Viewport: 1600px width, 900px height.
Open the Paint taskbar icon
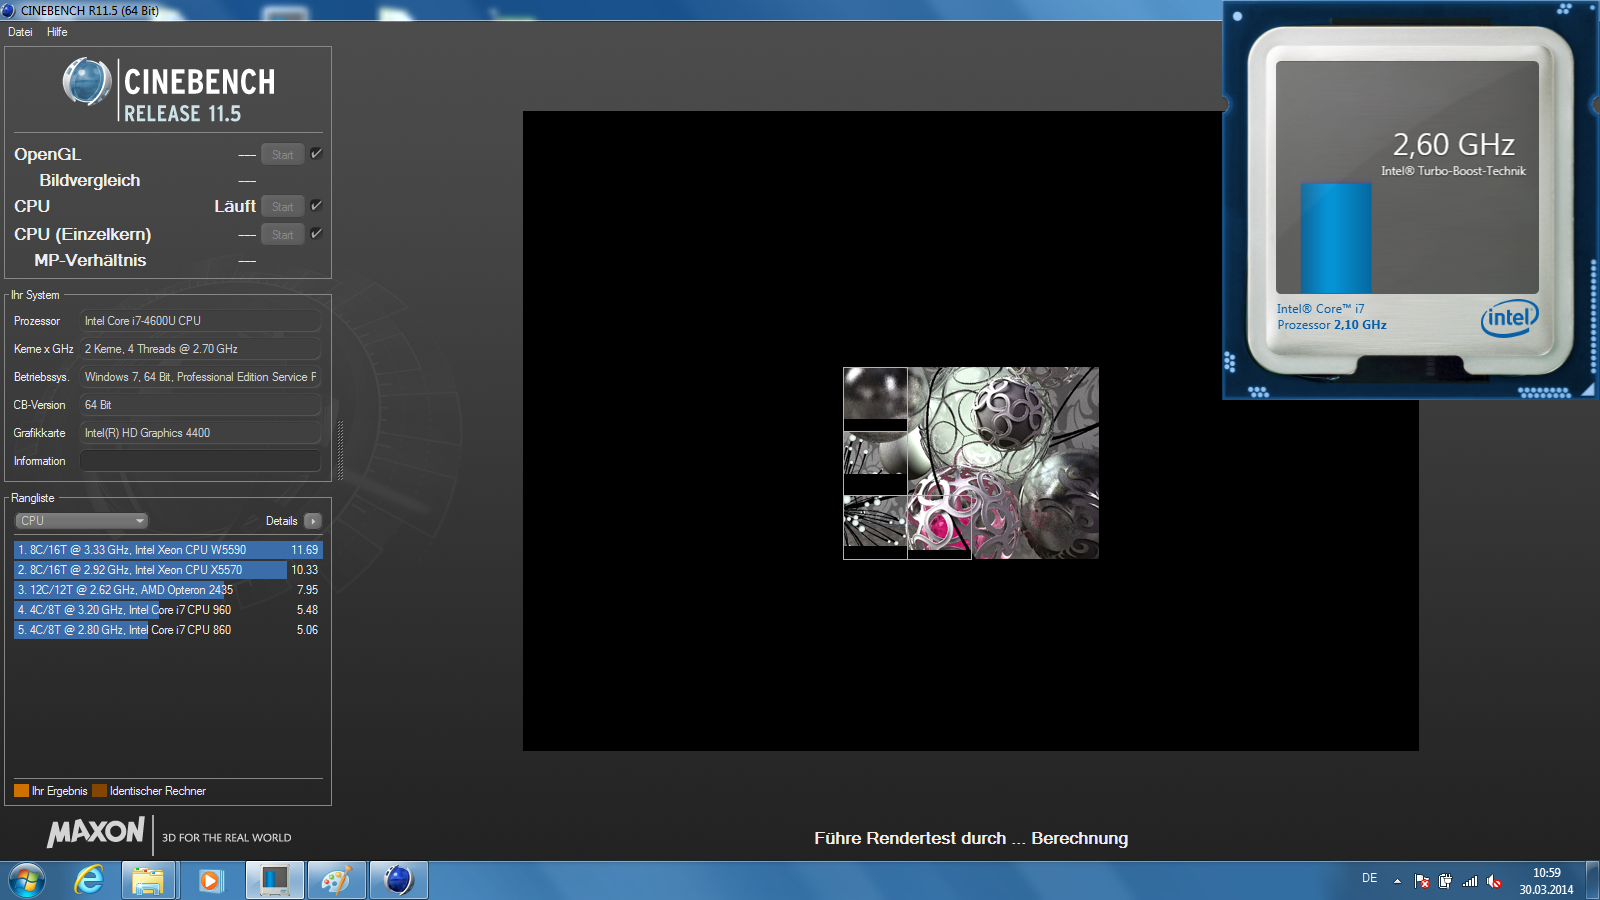[x=336, y=881]
